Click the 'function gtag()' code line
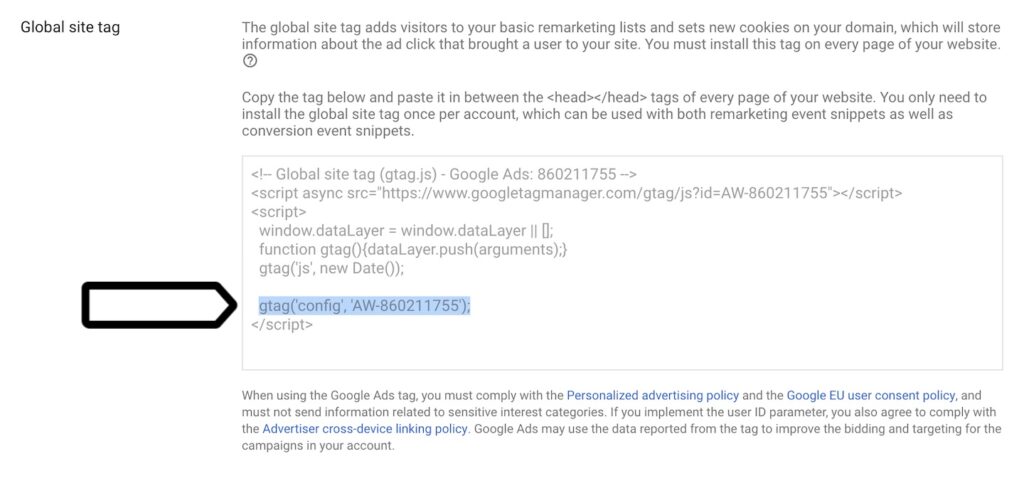1024x481 pixels. 413,249
